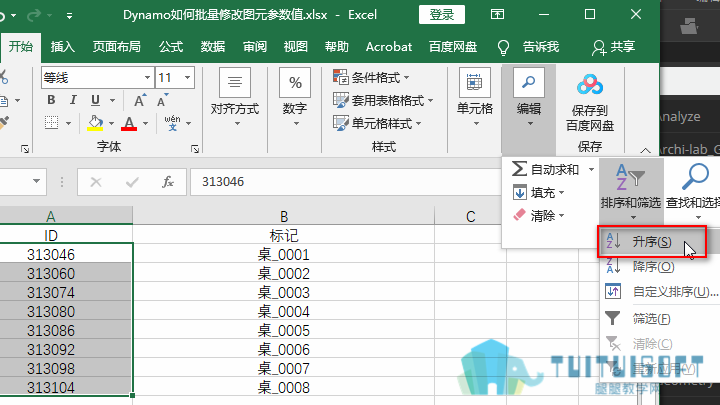The image size is (720, 405).
Task: Toggle underline formatting
Action: pos(95,100)
